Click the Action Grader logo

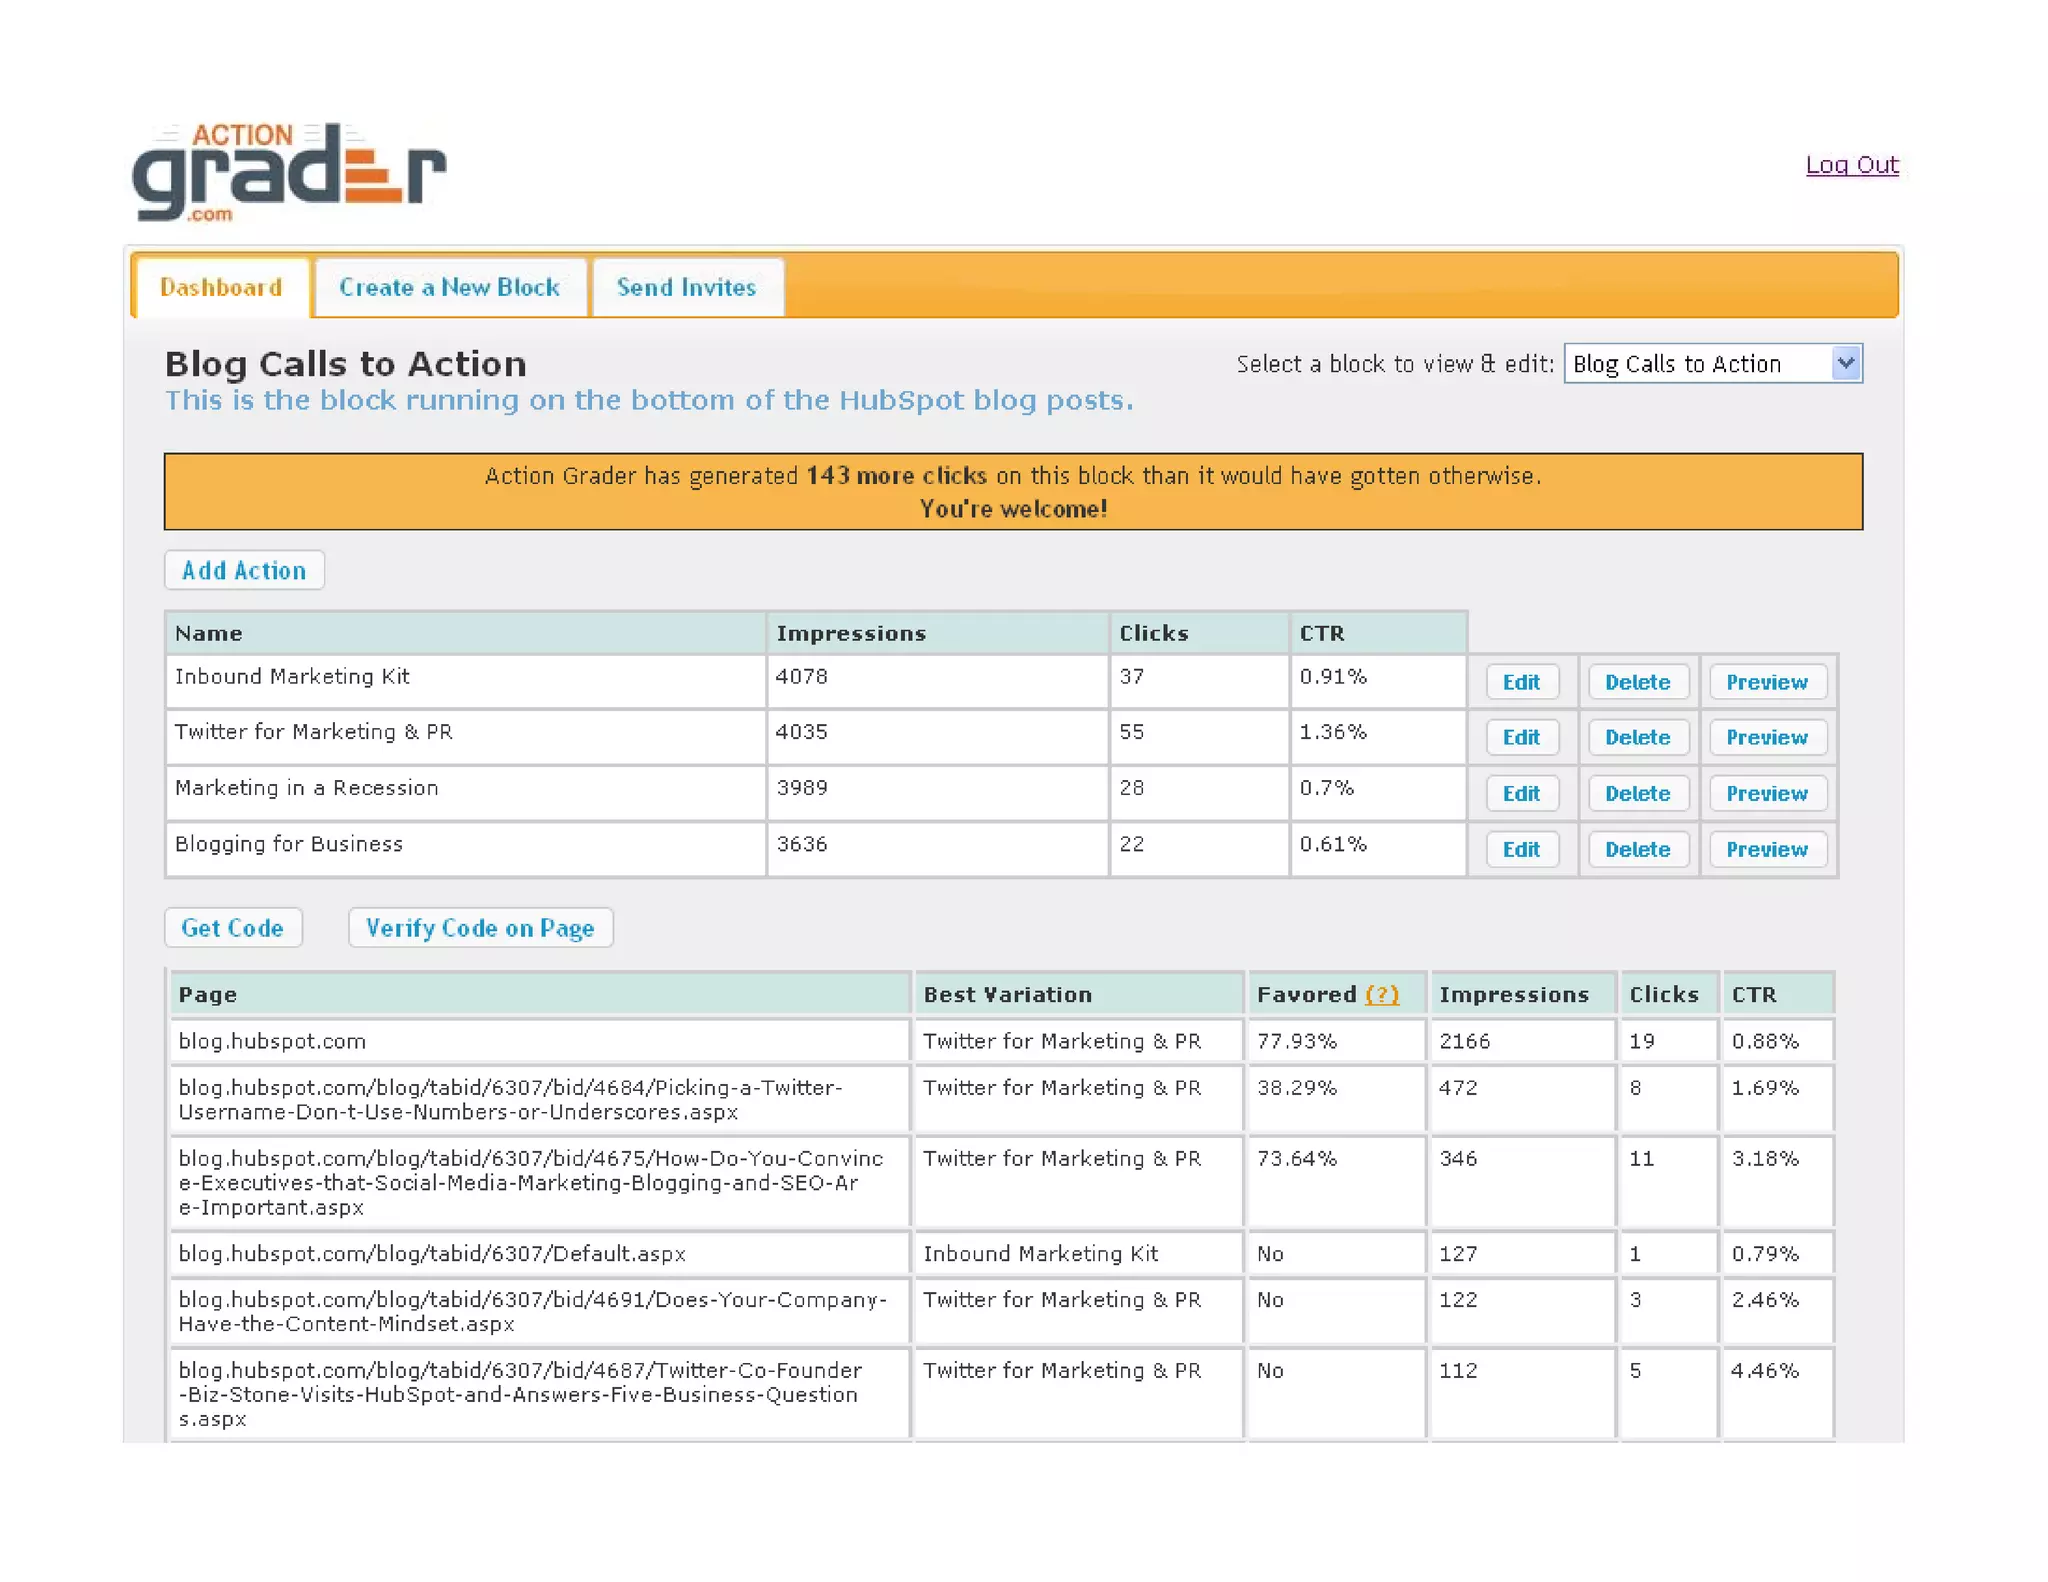coord(288,172)
